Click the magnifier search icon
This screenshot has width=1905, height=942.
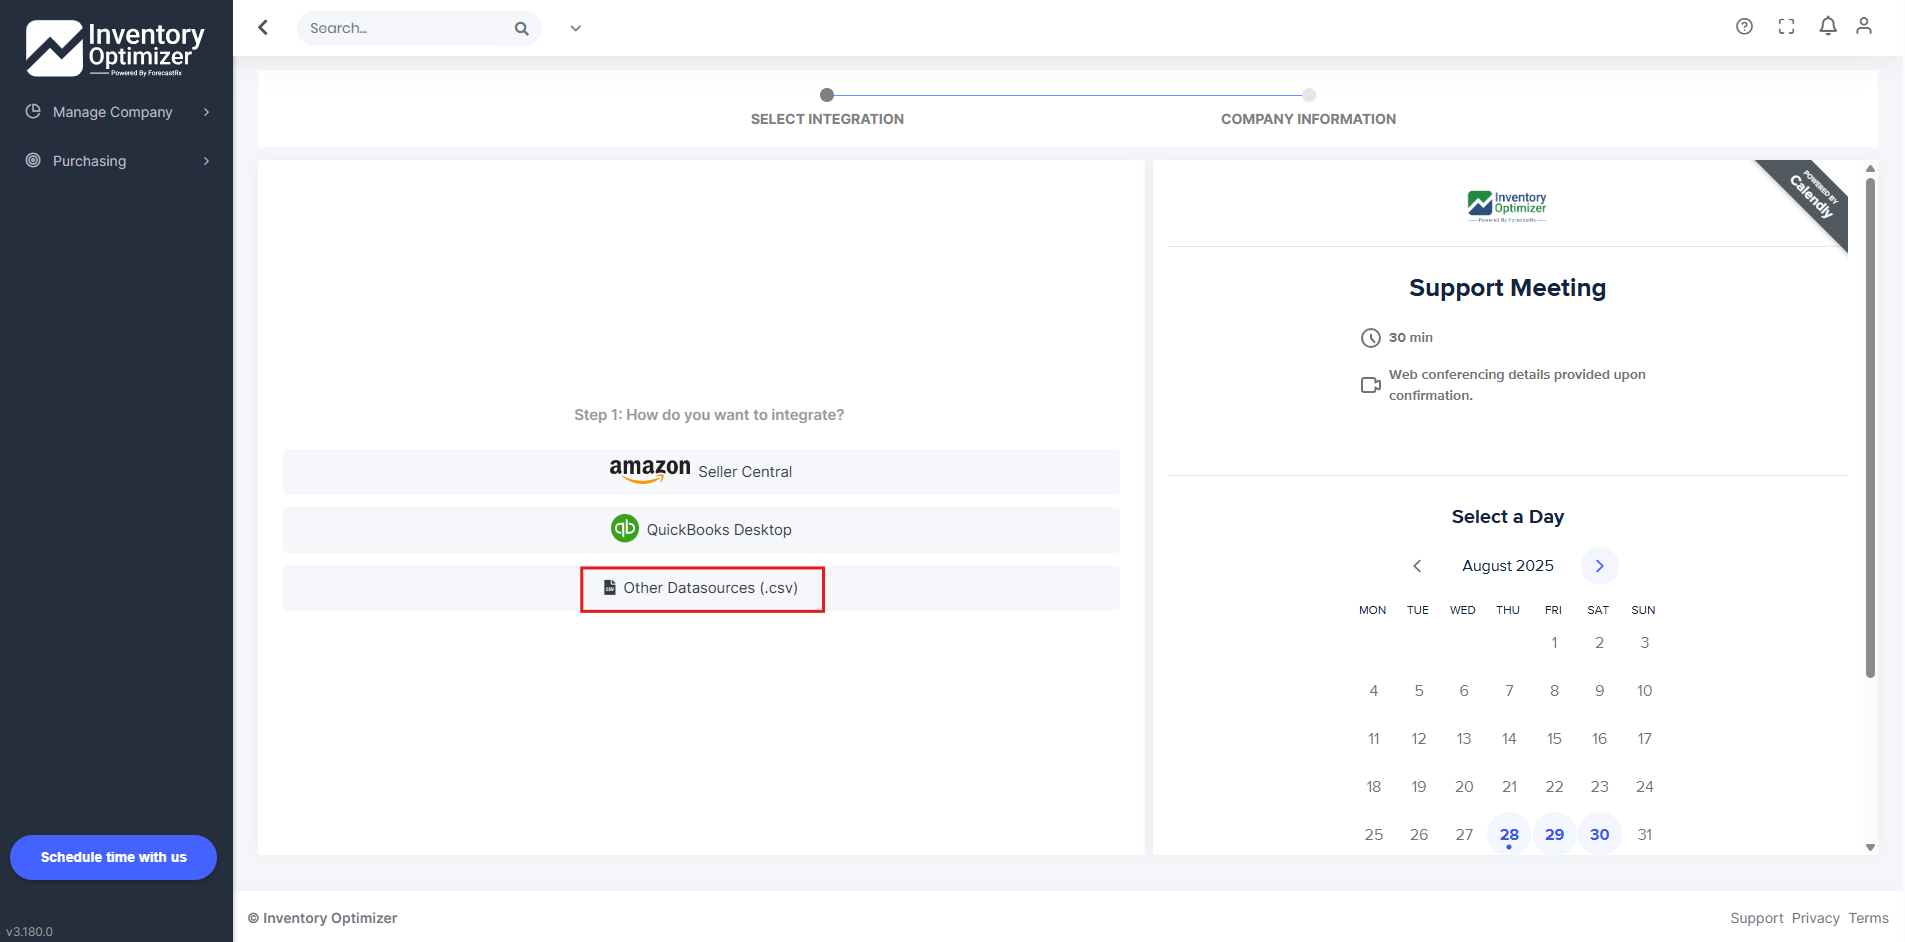click(x=521, y=29)
